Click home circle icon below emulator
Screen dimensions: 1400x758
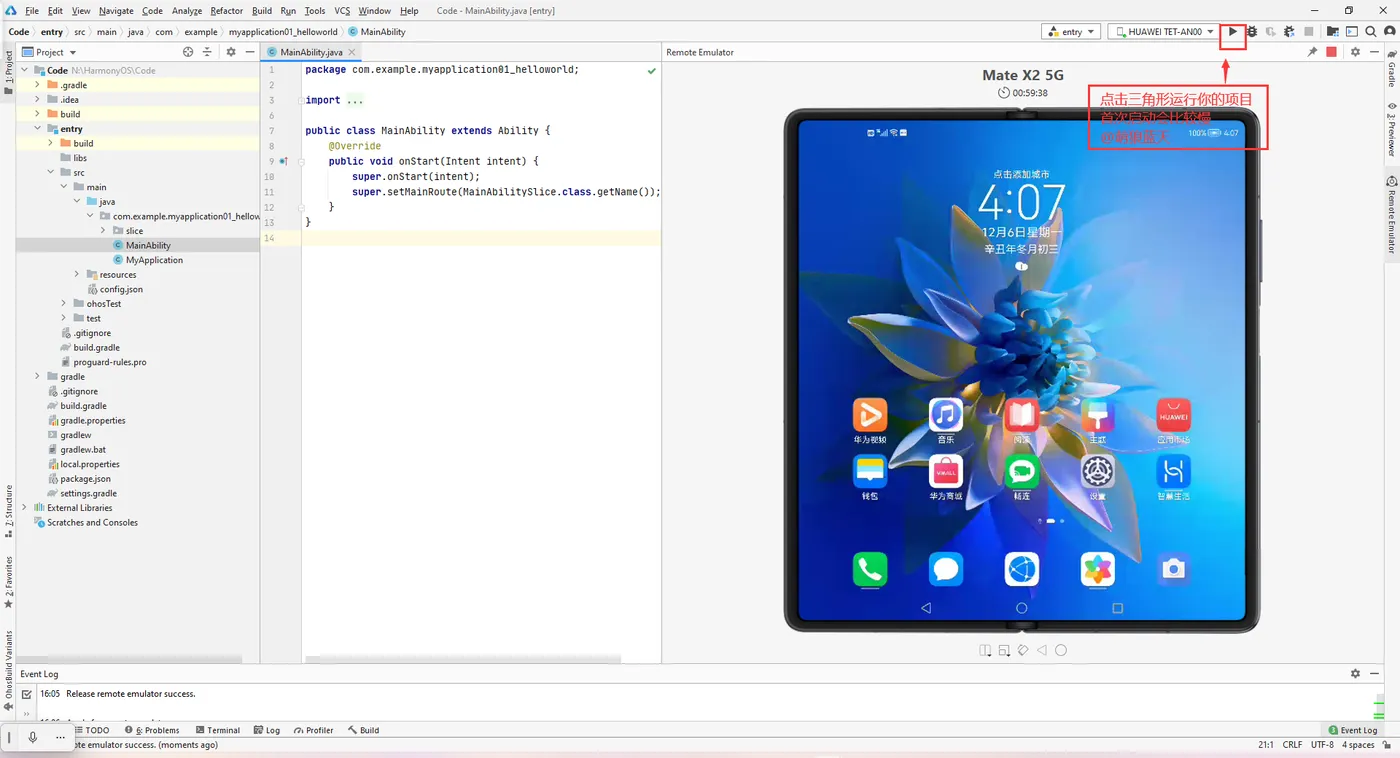coord(1061,650)
